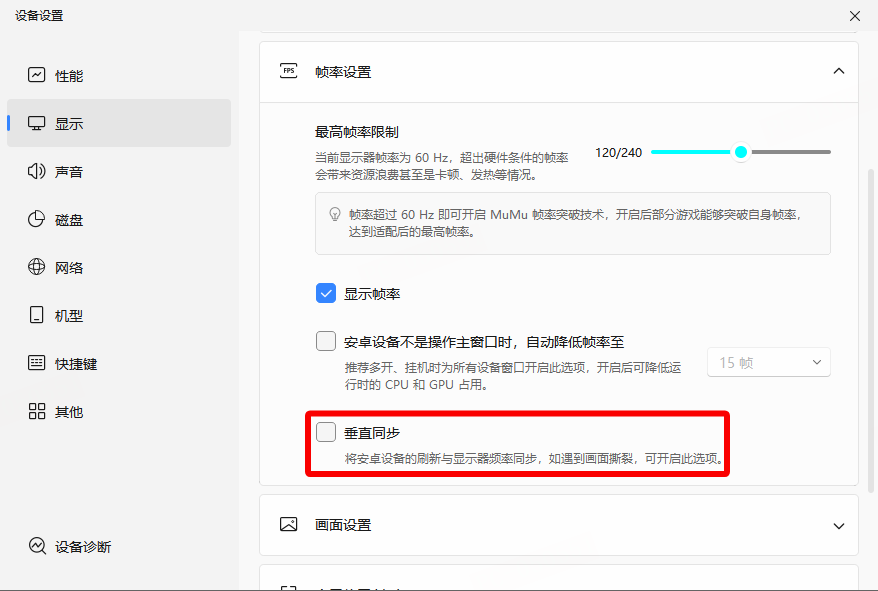The height and width of the screenshot is (591, 878).
Task: Collapse the 帧率设置 section chevron
Action: (839, 71)
